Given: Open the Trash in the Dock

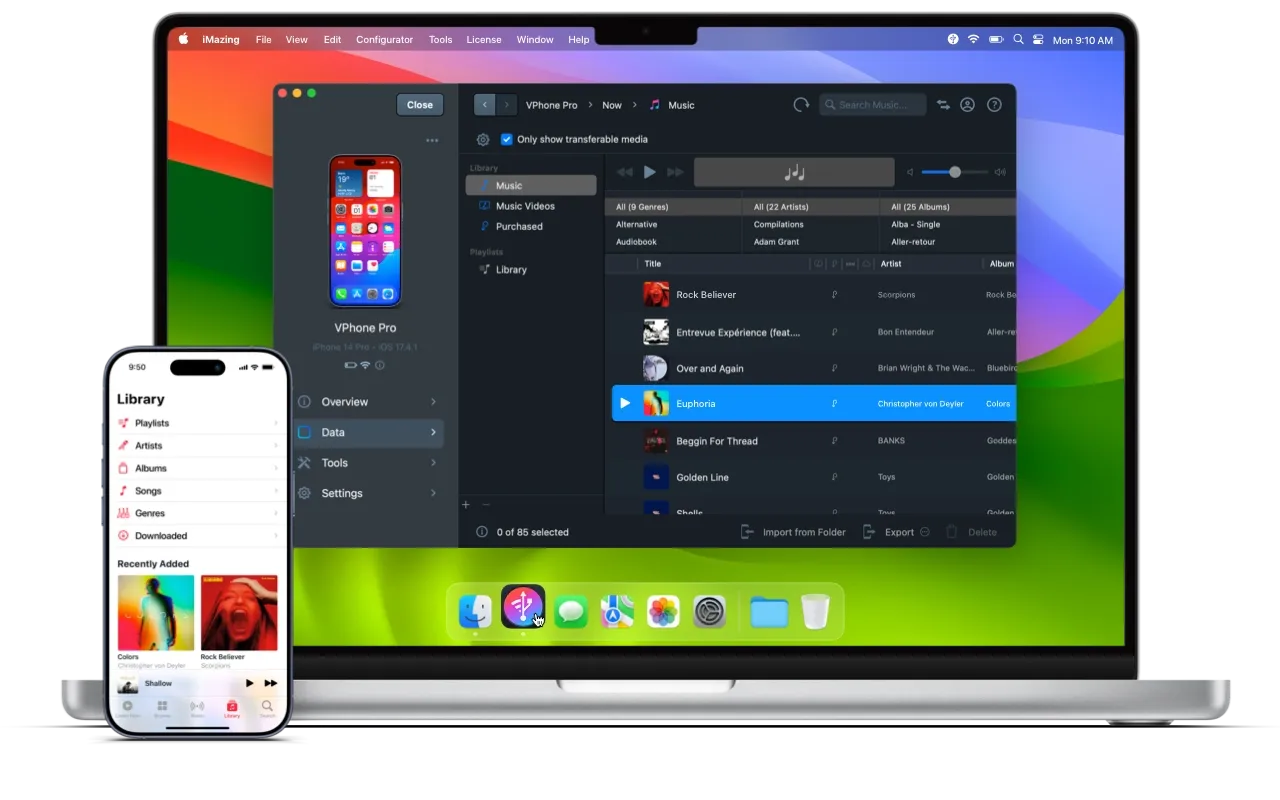Looking at the screenshot, I should [x=815, y=611].
